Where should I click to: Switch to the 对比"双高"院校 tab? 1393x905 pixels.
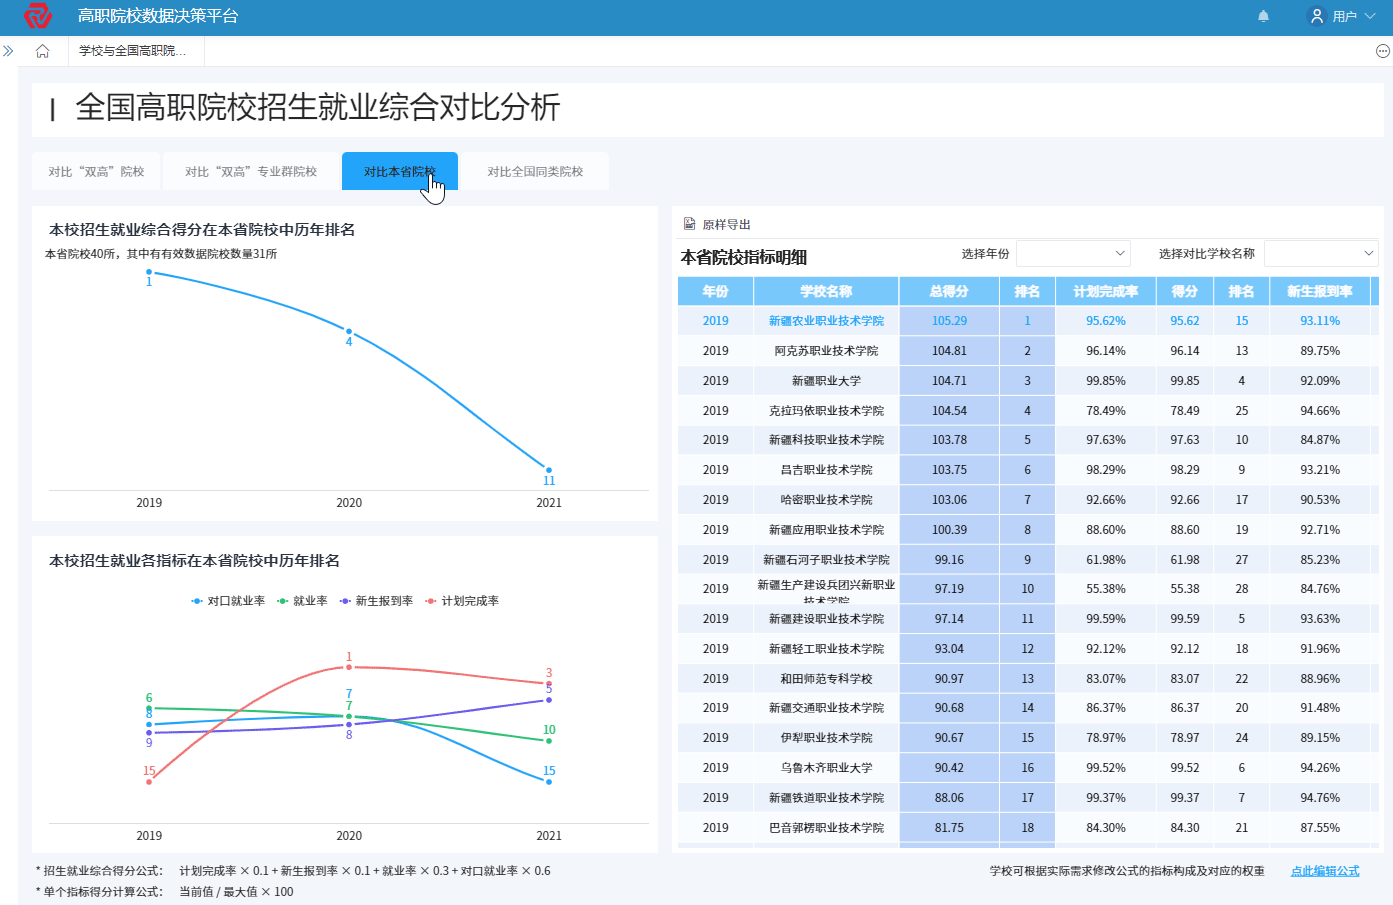tap(96, 170)
